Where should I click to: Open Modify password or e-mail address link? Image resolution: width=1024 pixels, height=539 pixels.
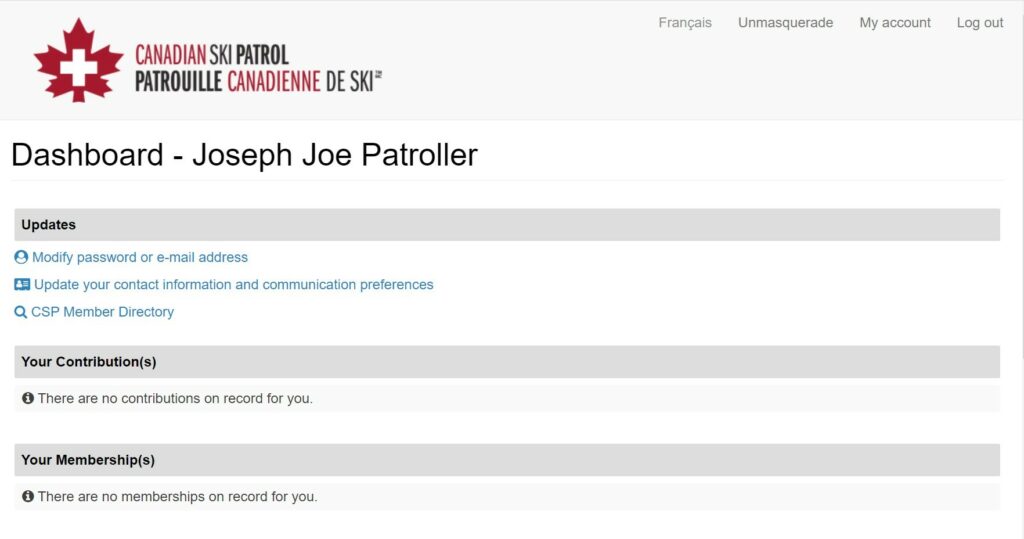click(x=140, y=257)
